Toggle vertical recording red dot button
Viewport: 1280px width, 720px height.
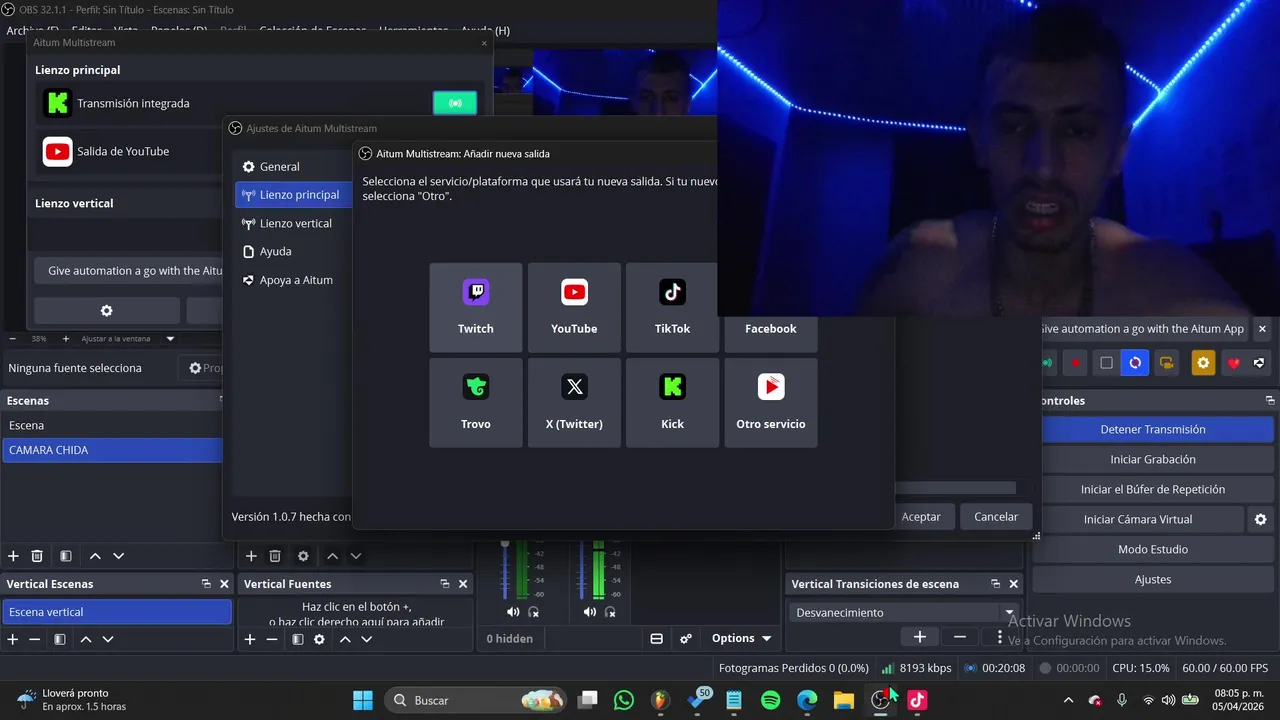point(1075,363)
